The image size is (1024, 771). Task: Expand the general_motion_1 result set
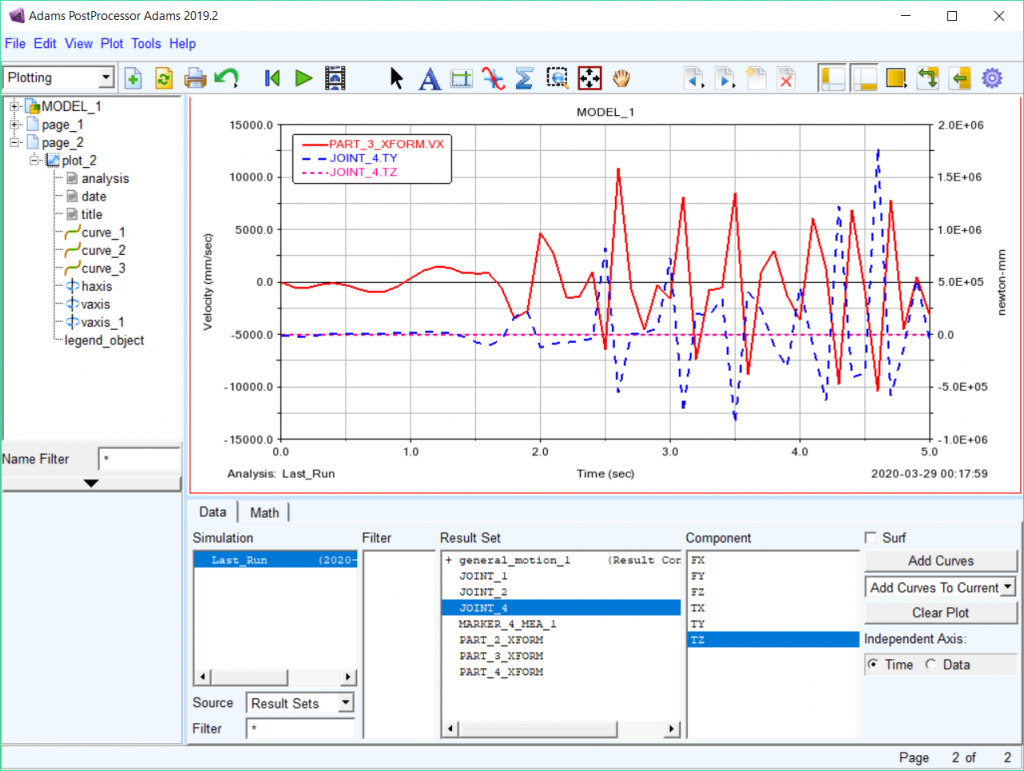pyautogui.click(x=449, y=560)
